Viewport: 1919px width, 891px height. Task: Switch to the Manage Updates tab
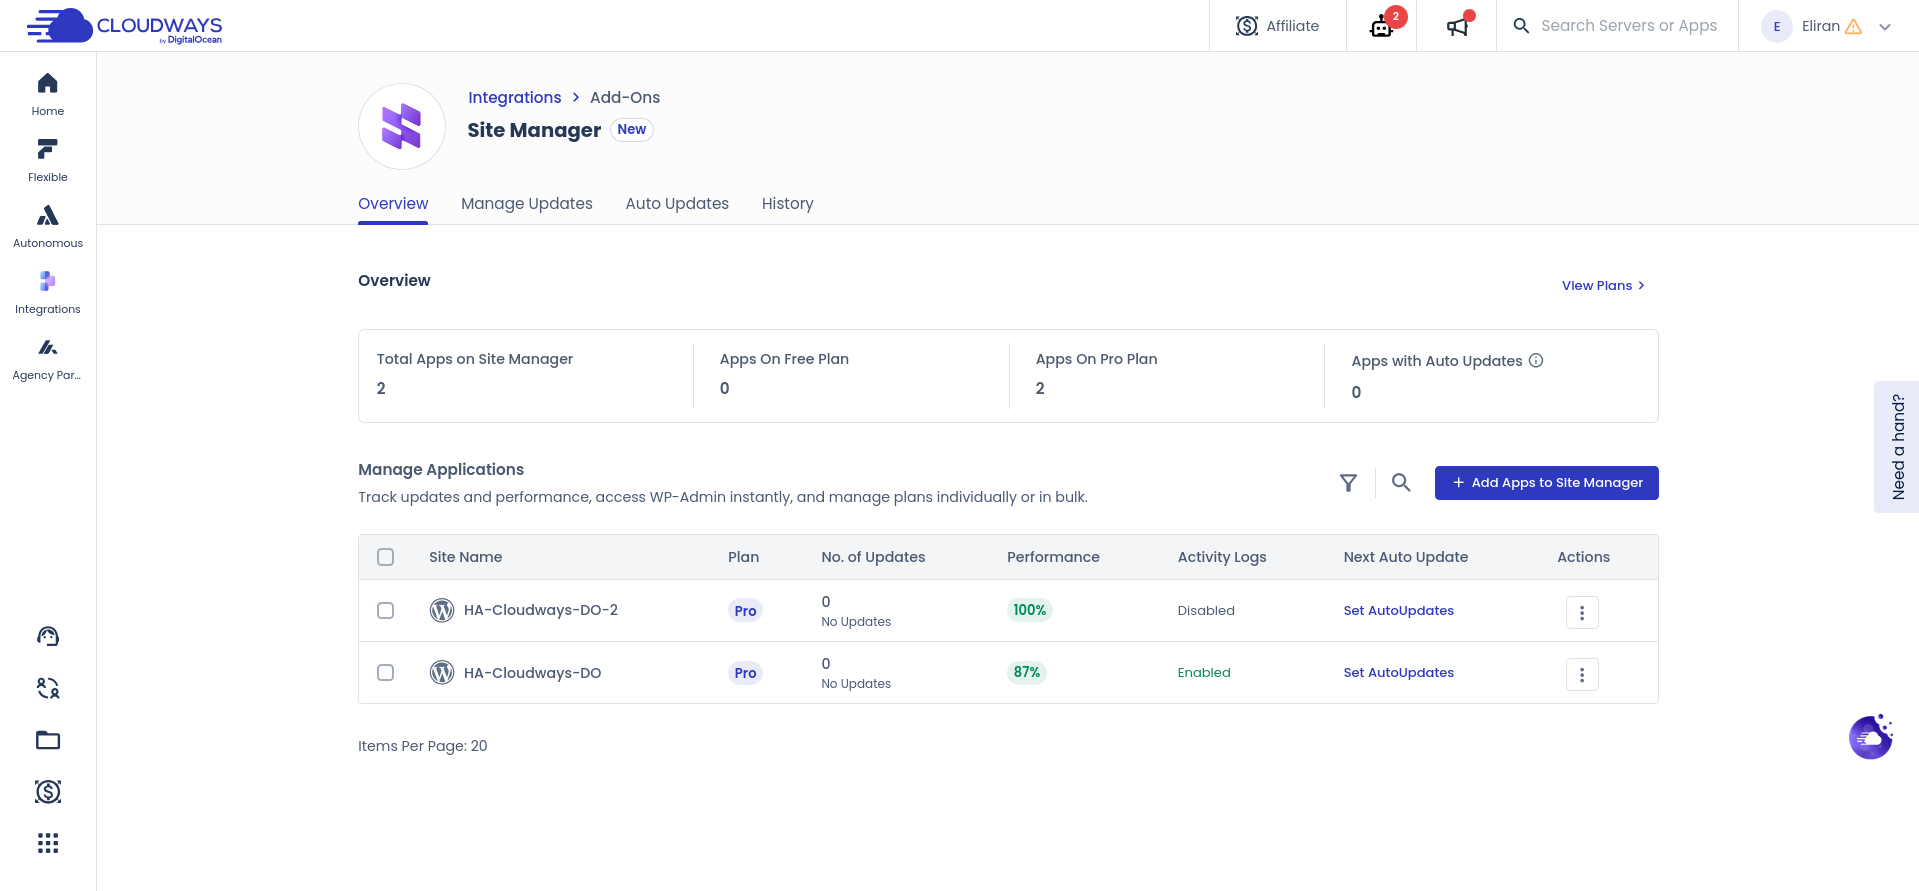[527, 204]
